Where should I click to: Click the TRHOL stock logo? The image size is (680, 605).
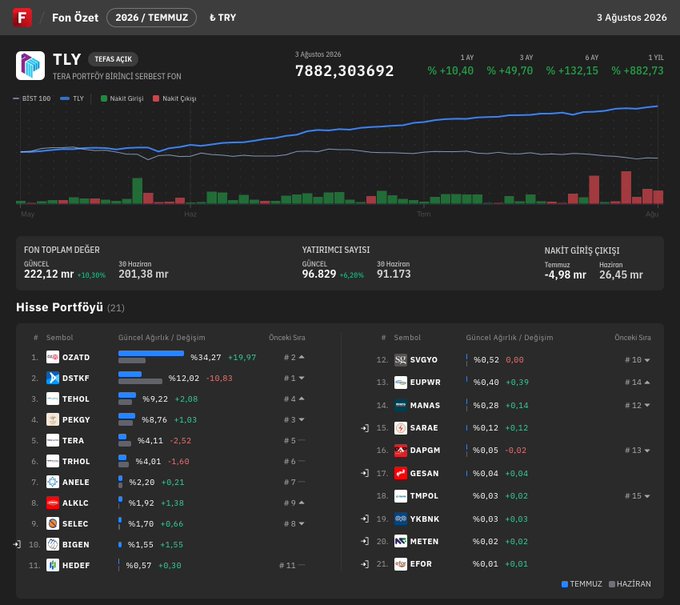[x=52, y=461]
